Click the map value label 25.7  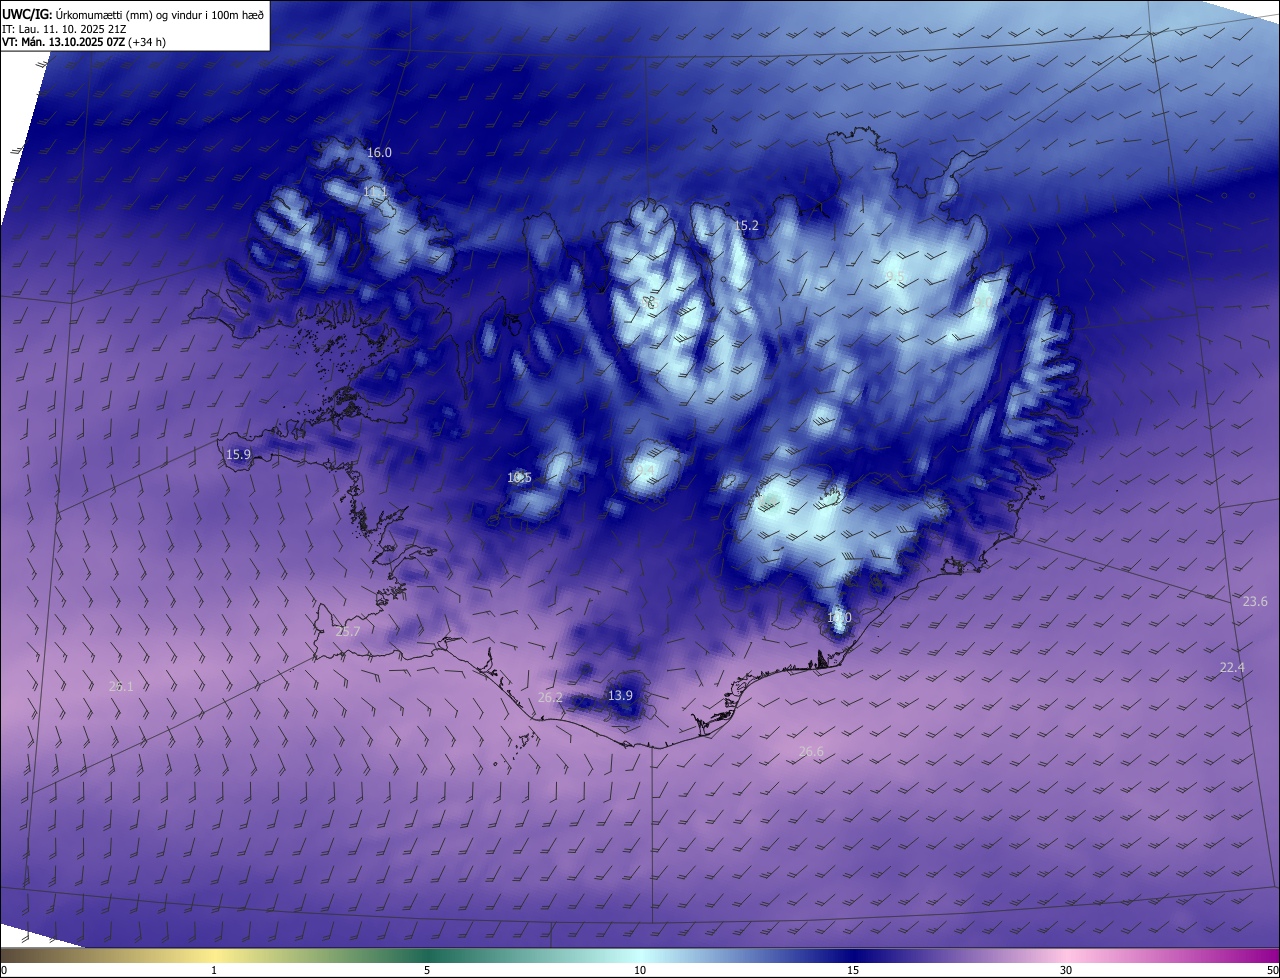[347, 632]
